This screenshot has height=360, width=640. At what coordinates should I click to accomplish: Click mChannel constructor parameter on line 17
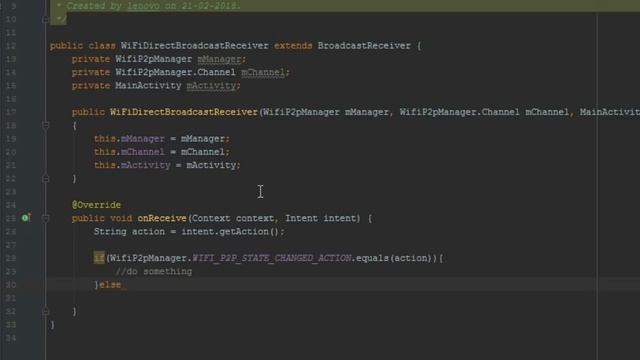(547, 112)
